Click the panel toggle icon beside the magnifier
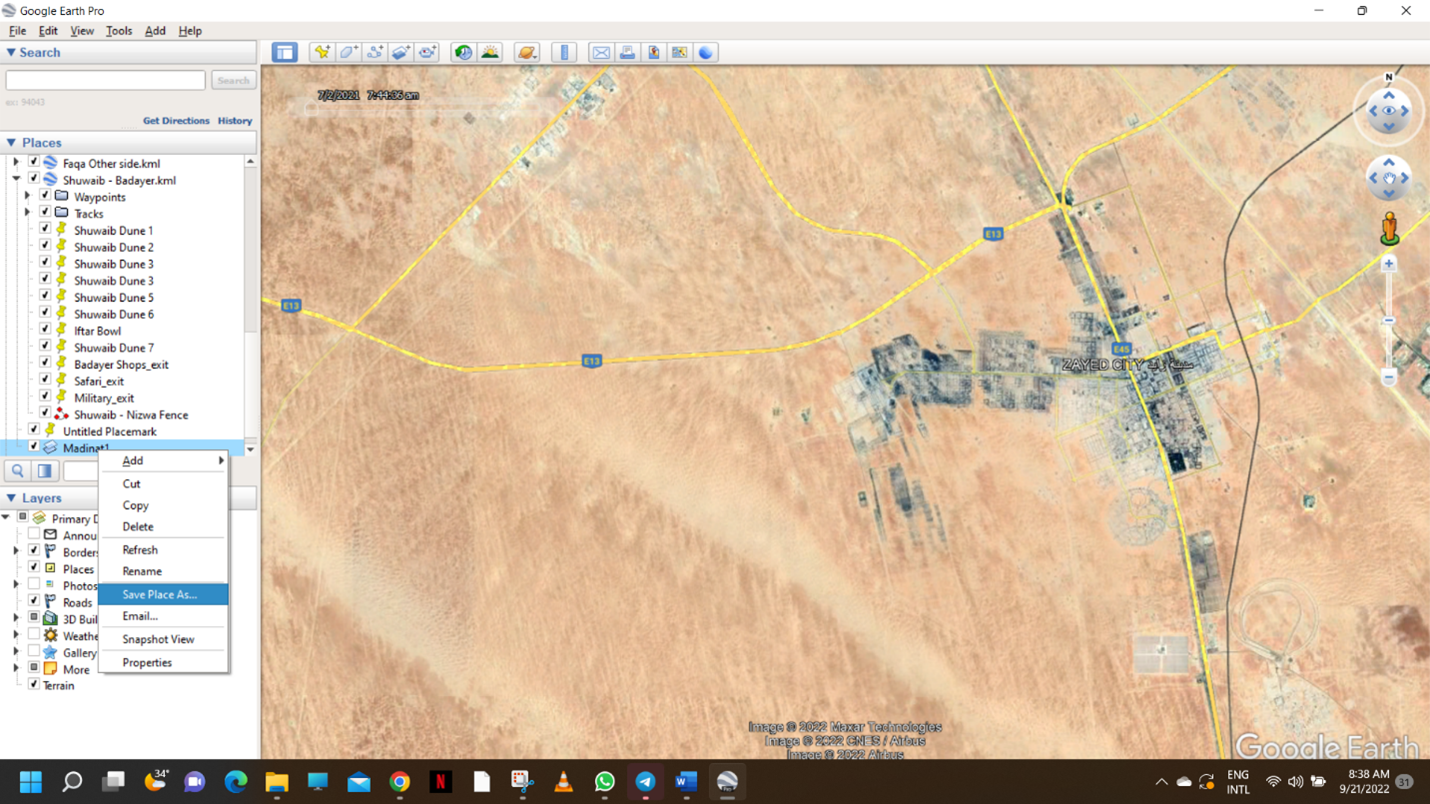Screen dimensions: 1430x804 (x=45, y=471)
